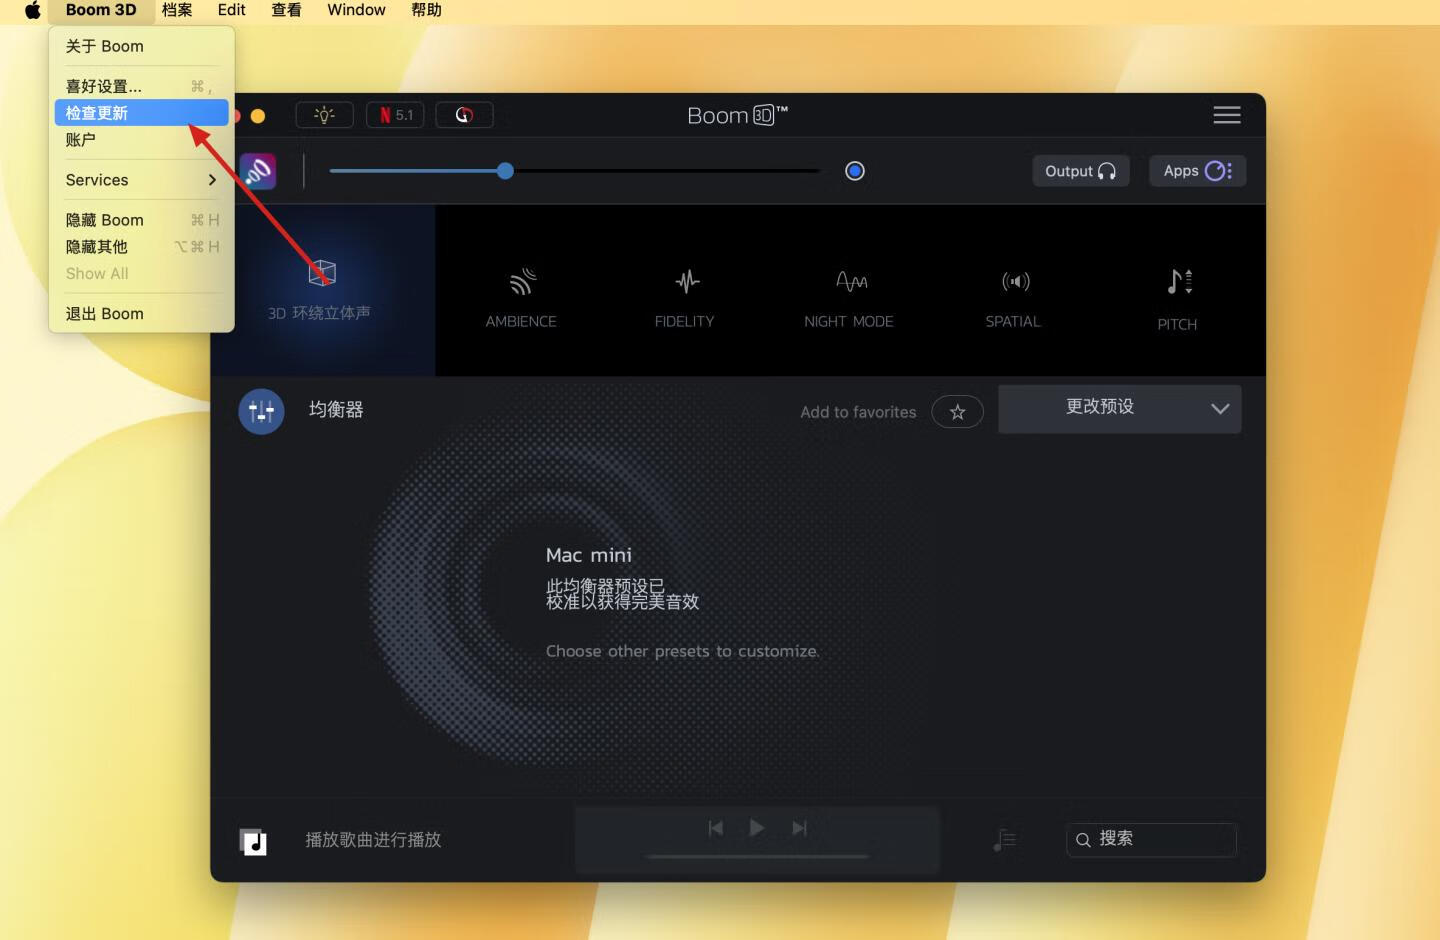Click the red circular refresh icon button

(464, 115)
